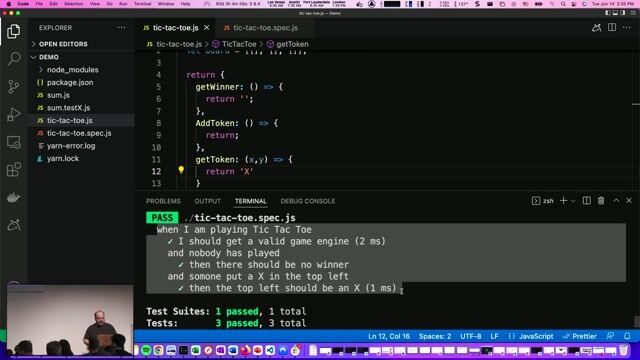This screenshot has width=640, height=360.
Task: Open the Code menu in the macOS menu bar
Action: click(x=23, y=4)
